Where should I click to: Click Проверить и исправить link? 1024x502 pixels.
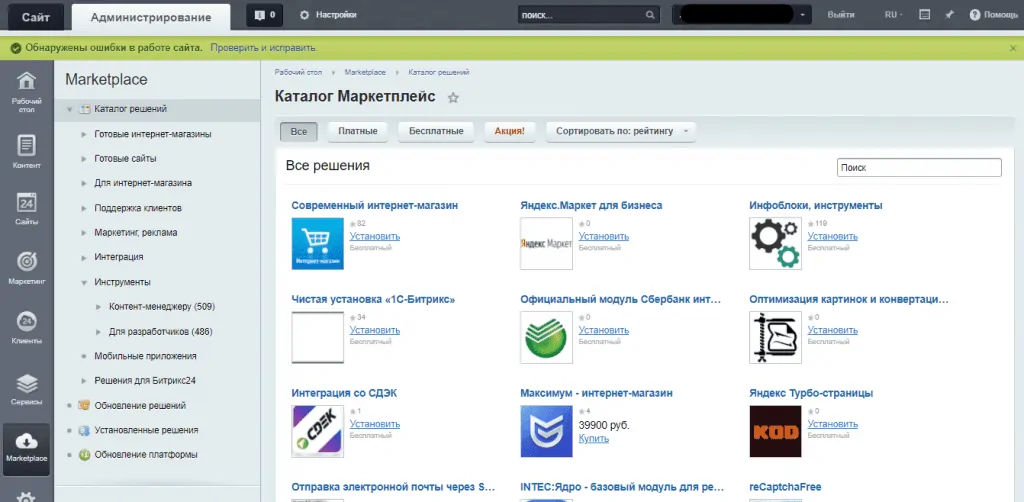click(x=264, y=48)
